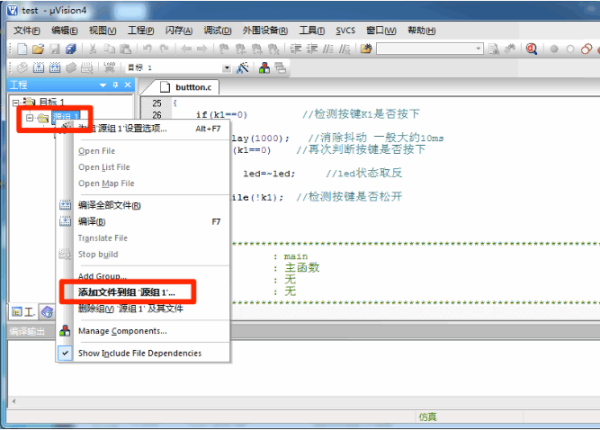Open the 编辑(E) menu
This screenshot has height=430, width=600.
click(x=64, y=30)
